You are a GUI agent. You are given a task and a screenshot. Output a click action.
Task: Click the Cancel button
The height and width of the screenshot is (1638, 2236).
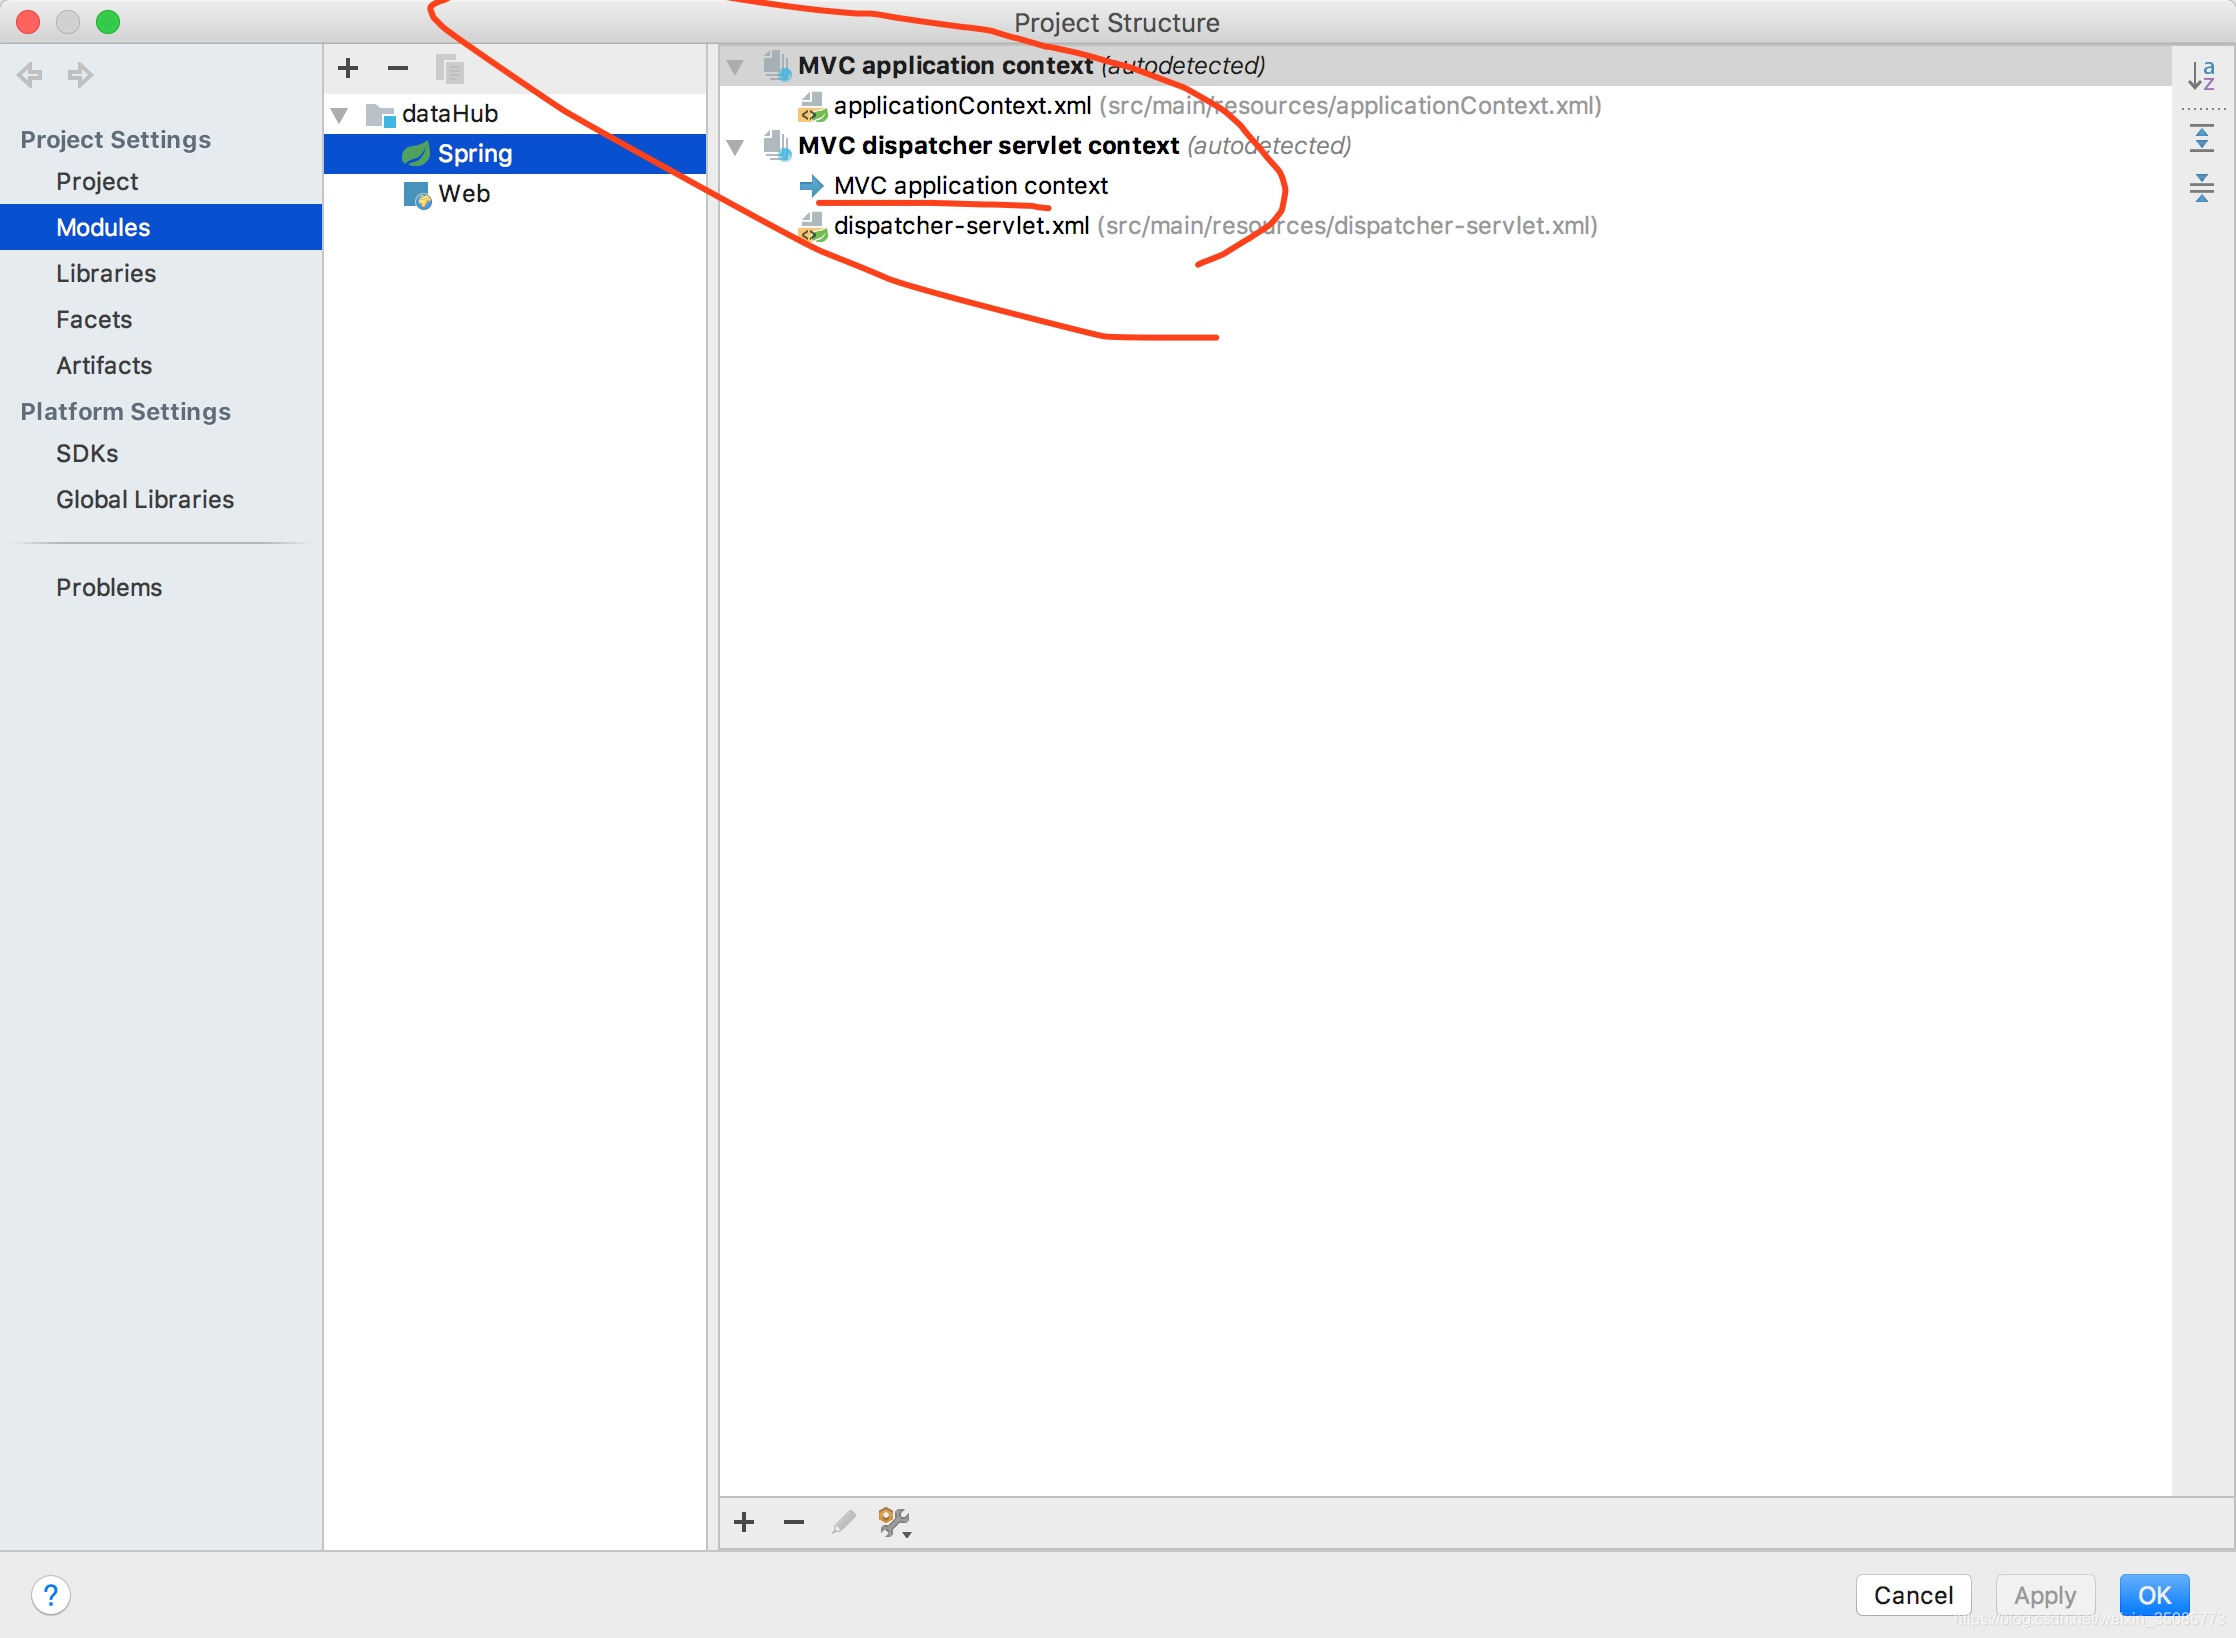1912,1595
